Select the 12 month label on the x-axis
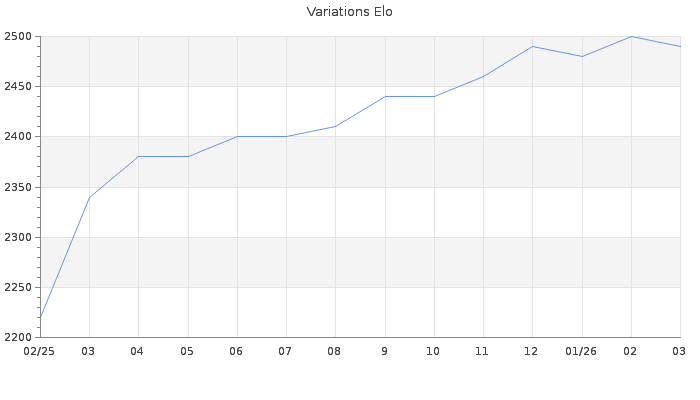Viewport: 700px width, 400px height. (531, 352)
